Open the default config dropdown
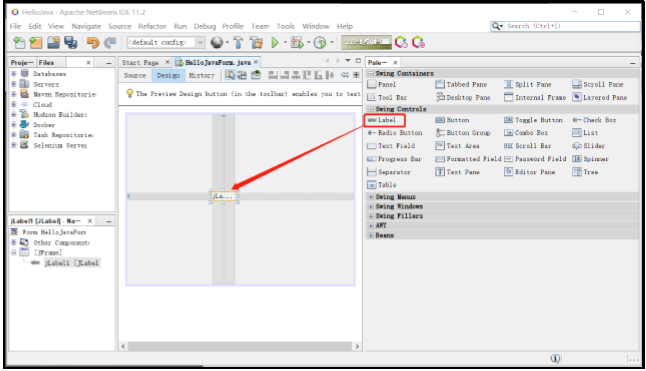Viewport: 646px width, 371px height. pos(200,42)
